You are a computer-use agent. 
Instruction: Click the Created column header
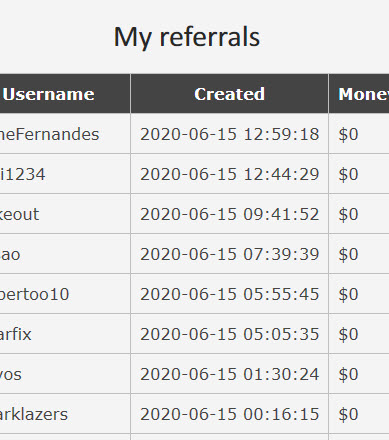tap(229, 94)
